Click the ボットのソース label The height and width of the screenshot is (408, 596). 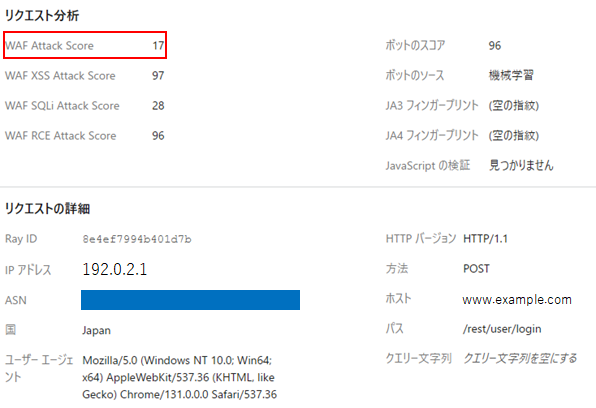415,76
